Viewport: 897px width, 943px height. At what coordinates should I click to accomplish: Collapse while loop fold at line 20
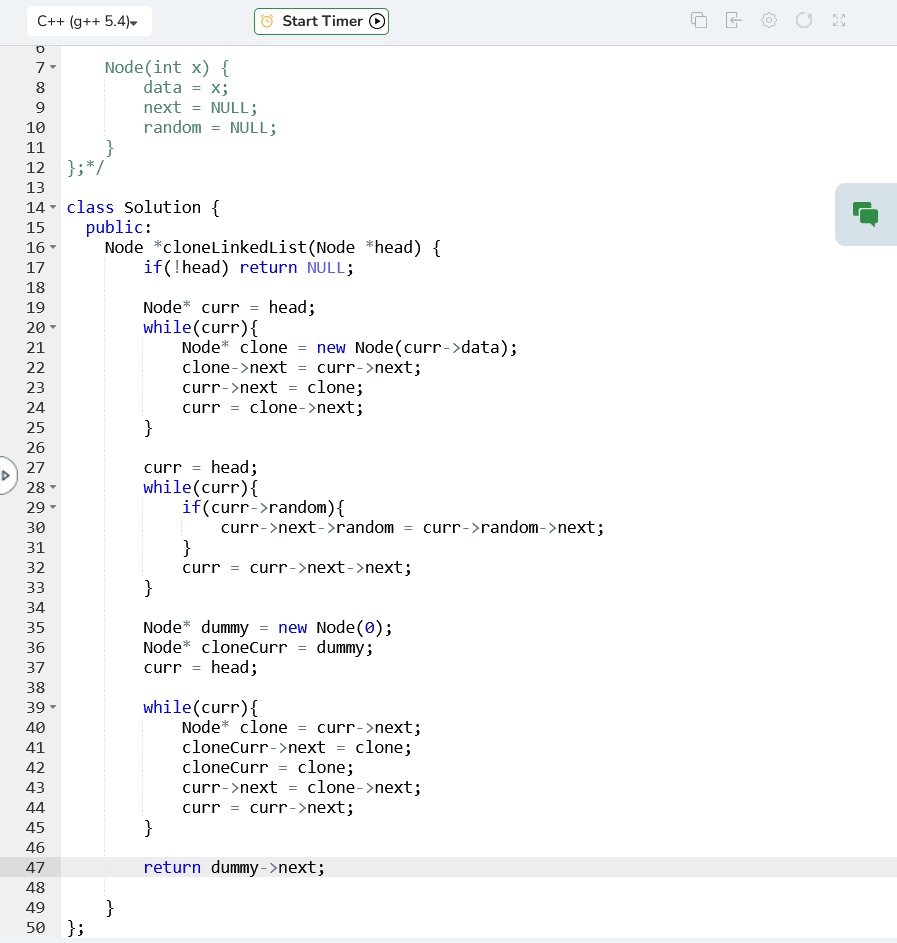coord(53,327)
